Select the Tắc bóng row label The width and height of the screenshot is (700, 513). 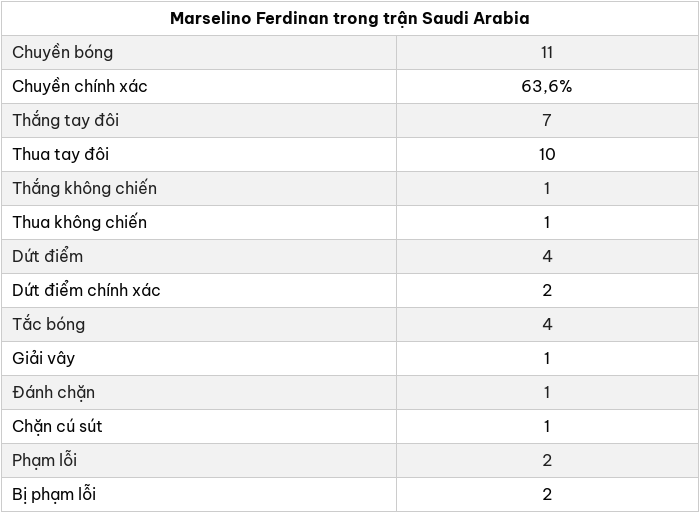pos(49,324)
